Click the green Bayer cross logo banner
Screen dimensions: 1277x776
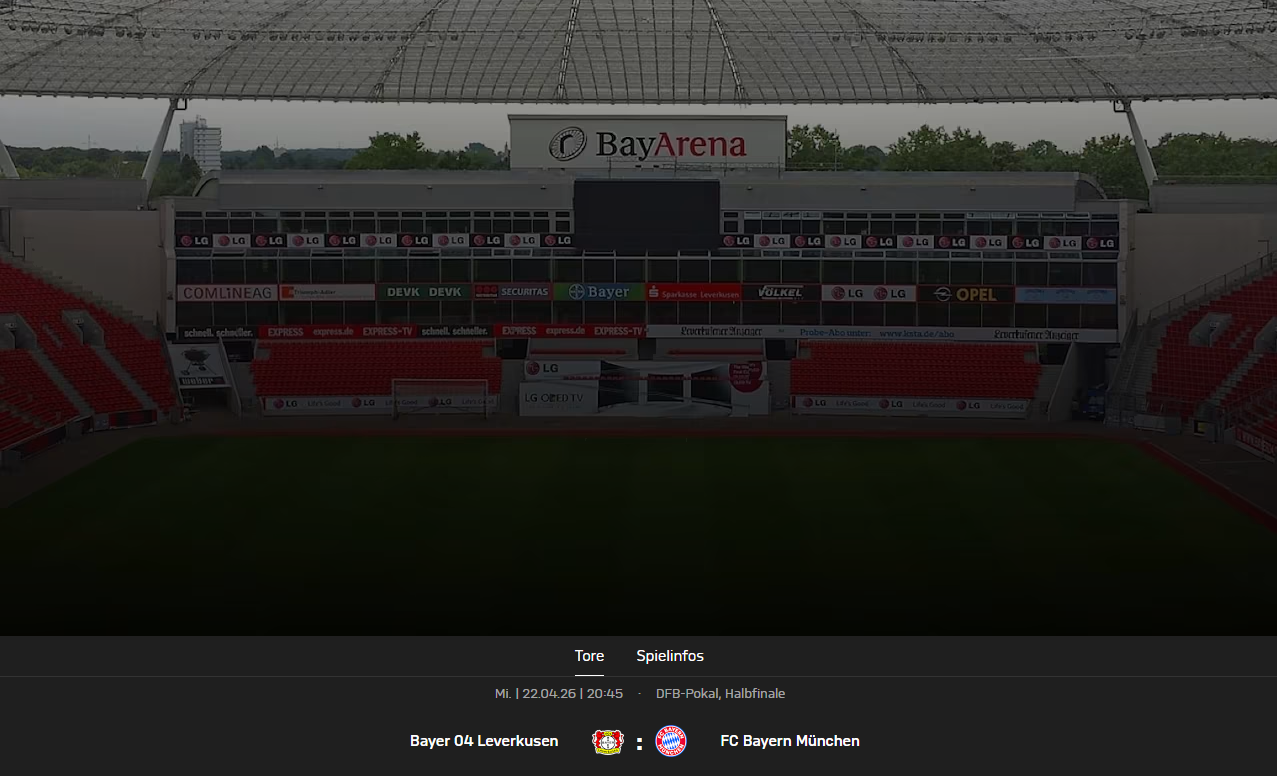pos(599,292)
